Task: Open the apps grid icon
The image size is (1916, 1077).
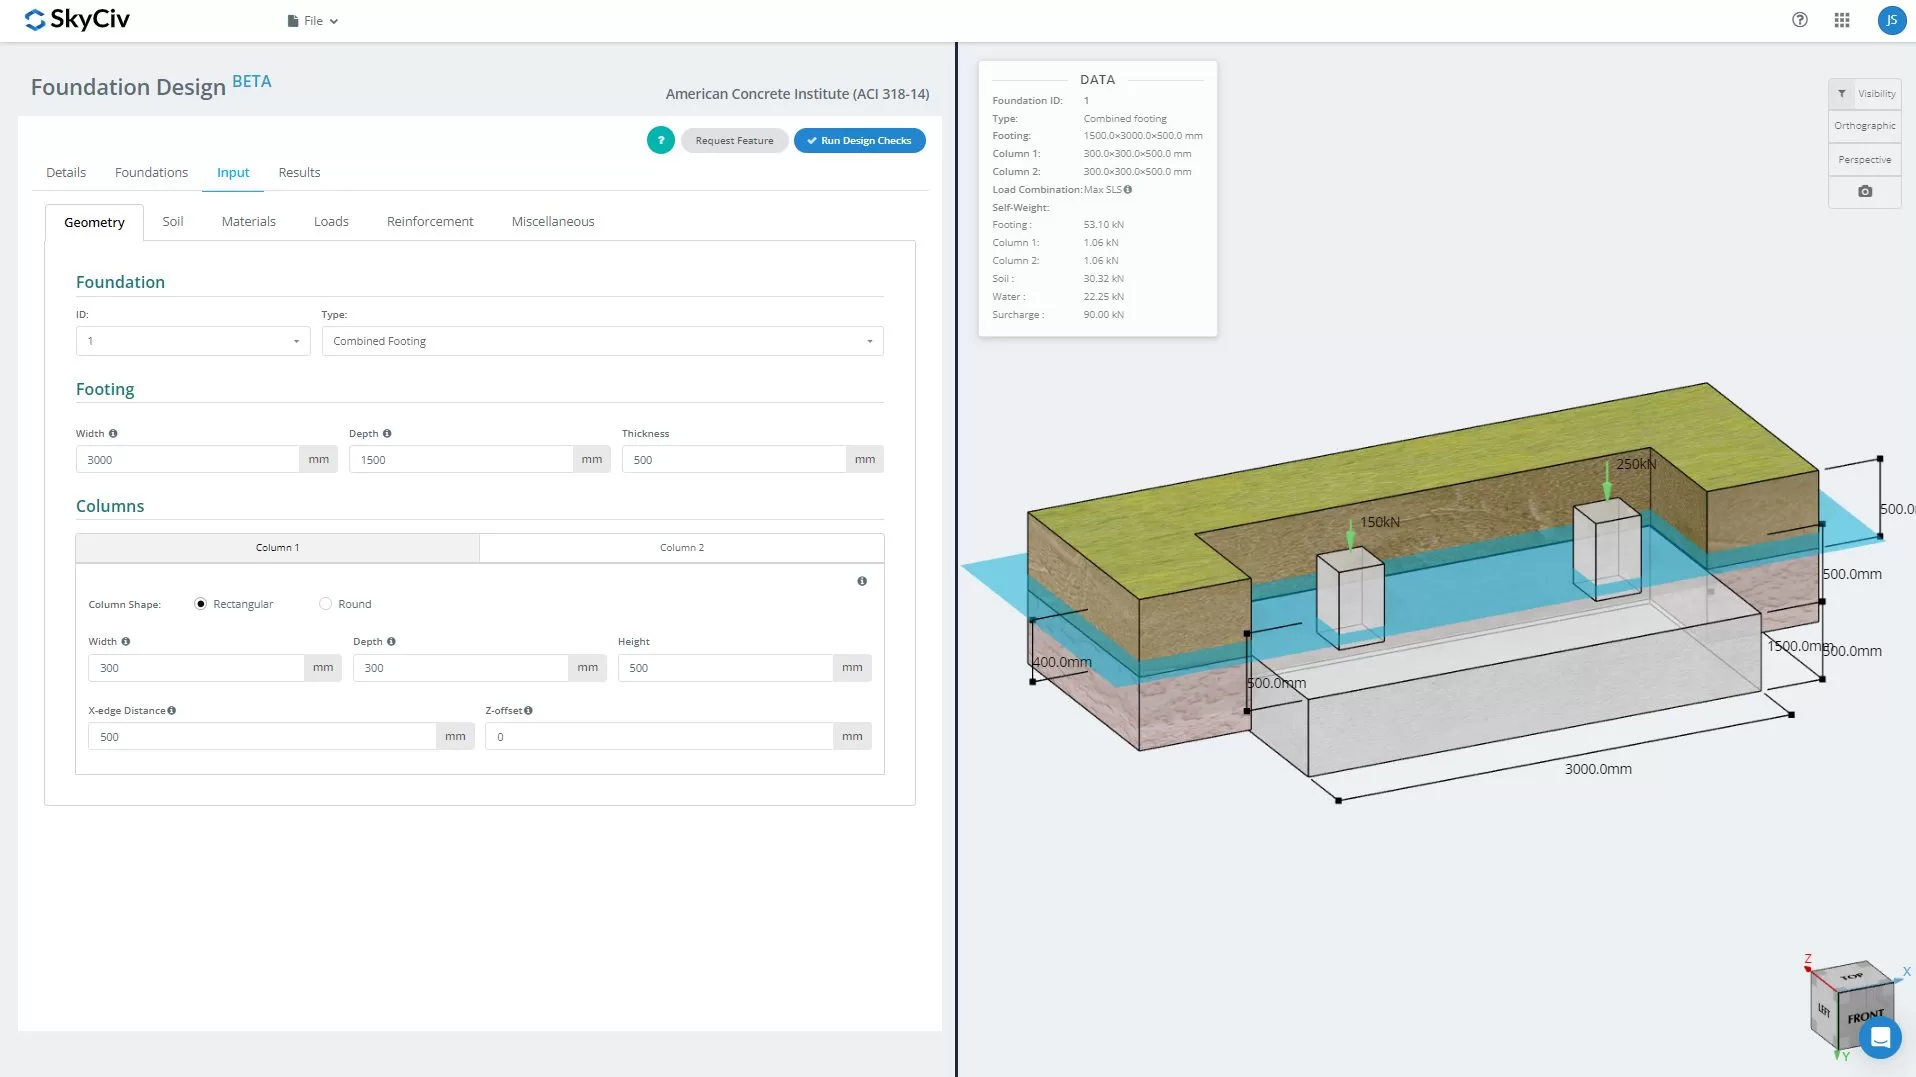Action: (1842, 20)
